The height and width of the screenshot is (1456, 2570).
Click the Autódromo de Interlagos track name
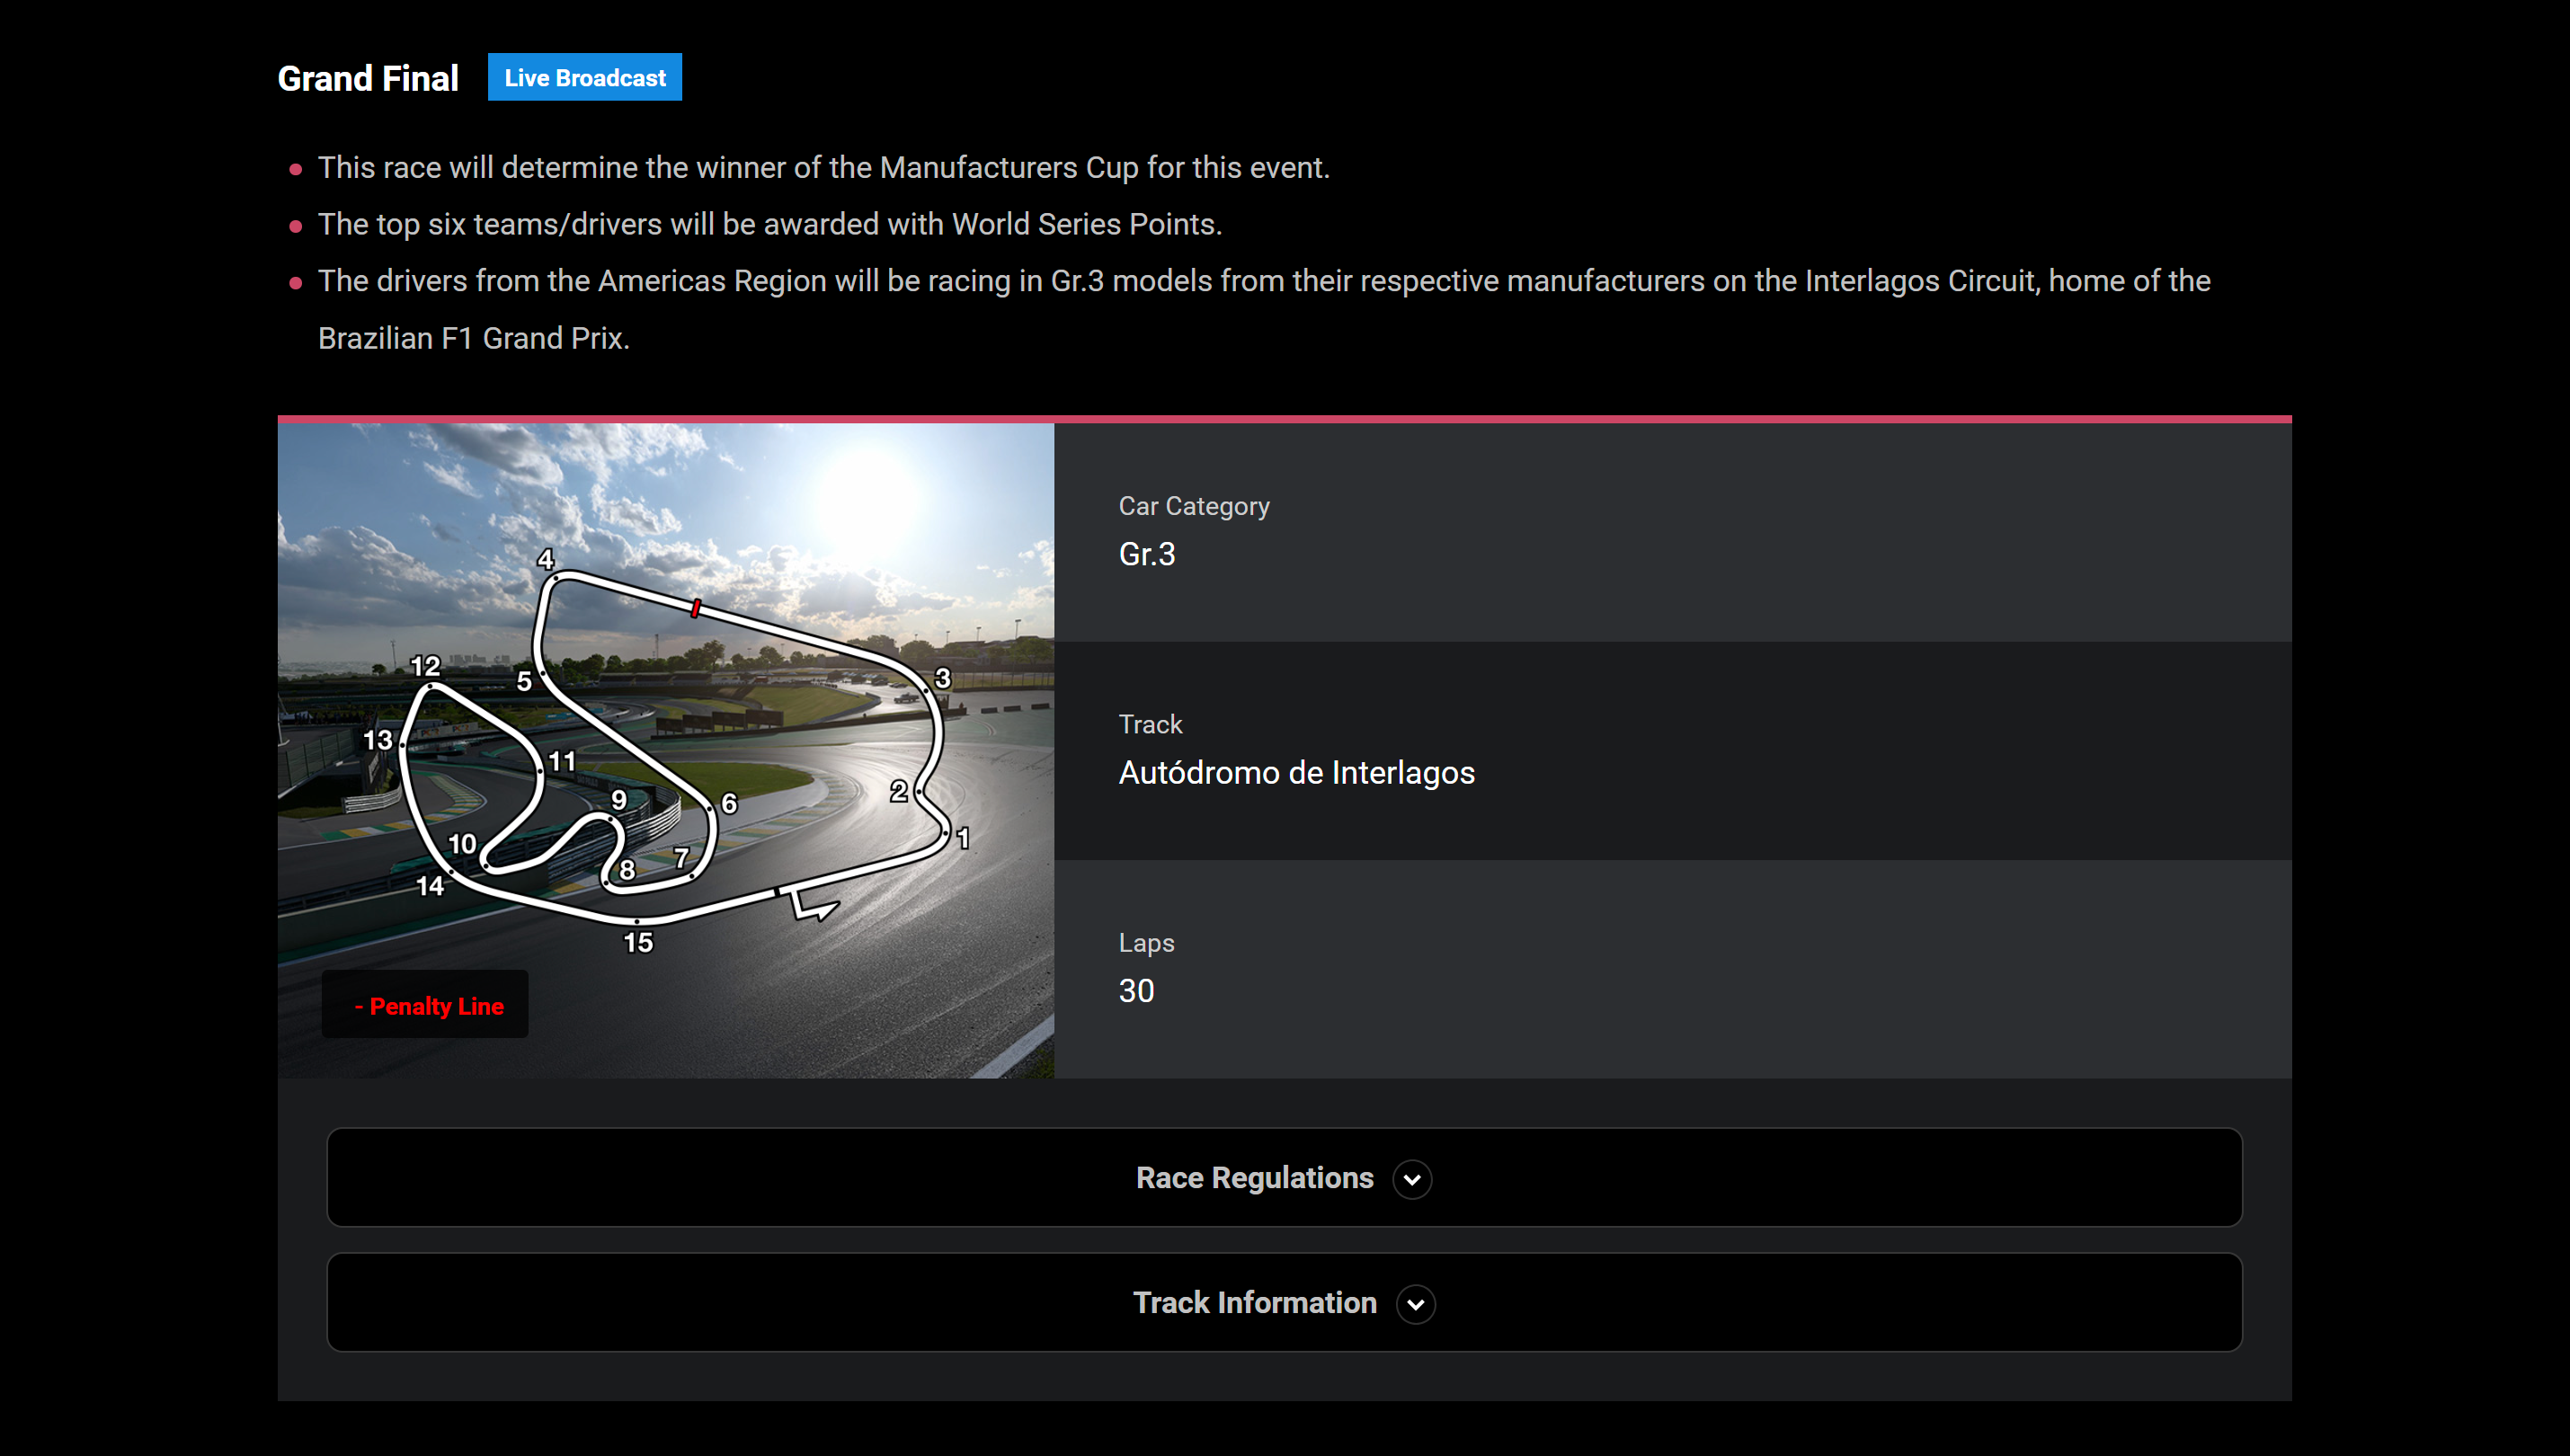click(x=1296, y=773)
